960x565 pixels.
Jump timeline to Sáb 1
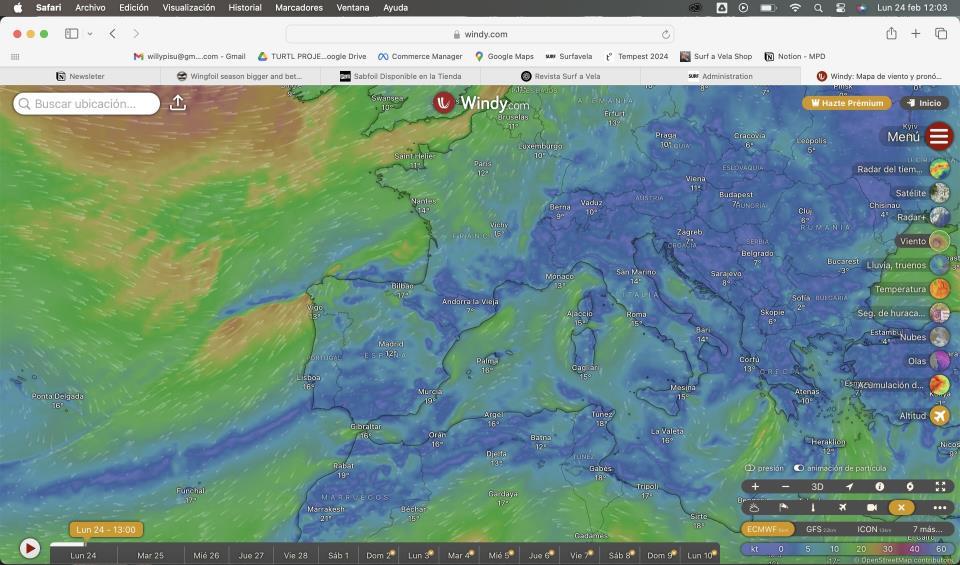(339, 555)
